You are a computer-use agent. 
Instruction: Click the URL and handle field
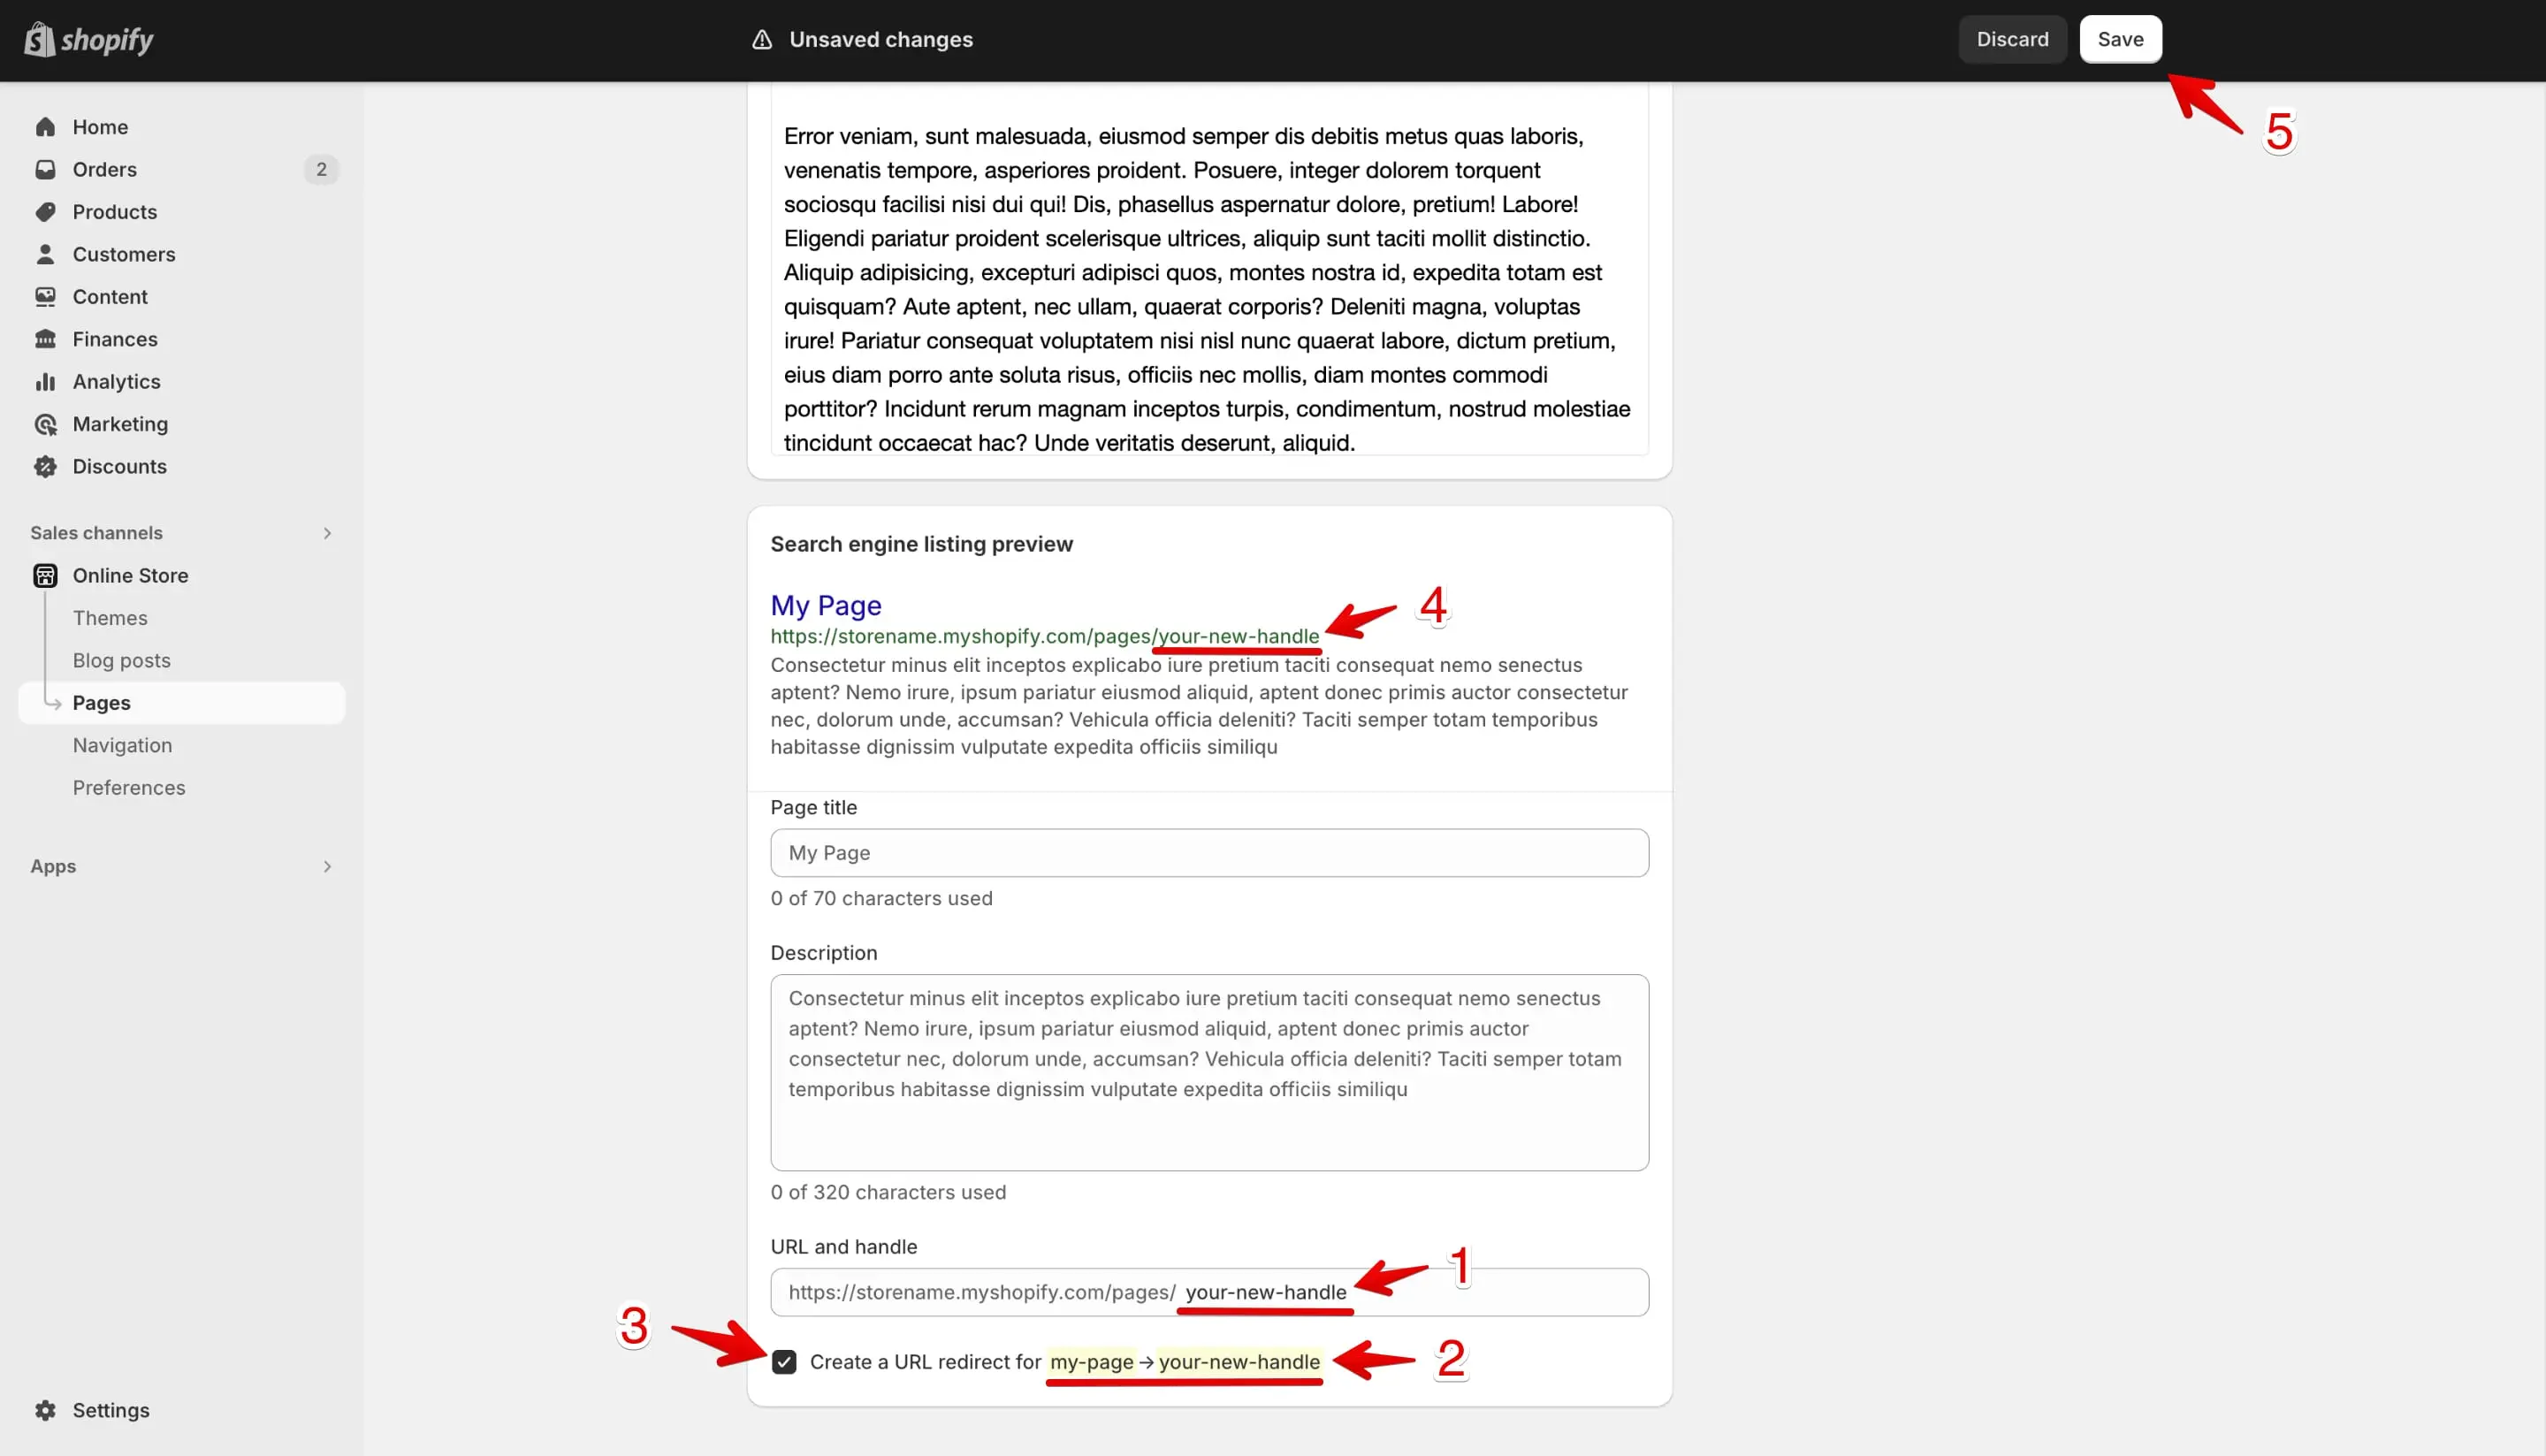1209,1292
